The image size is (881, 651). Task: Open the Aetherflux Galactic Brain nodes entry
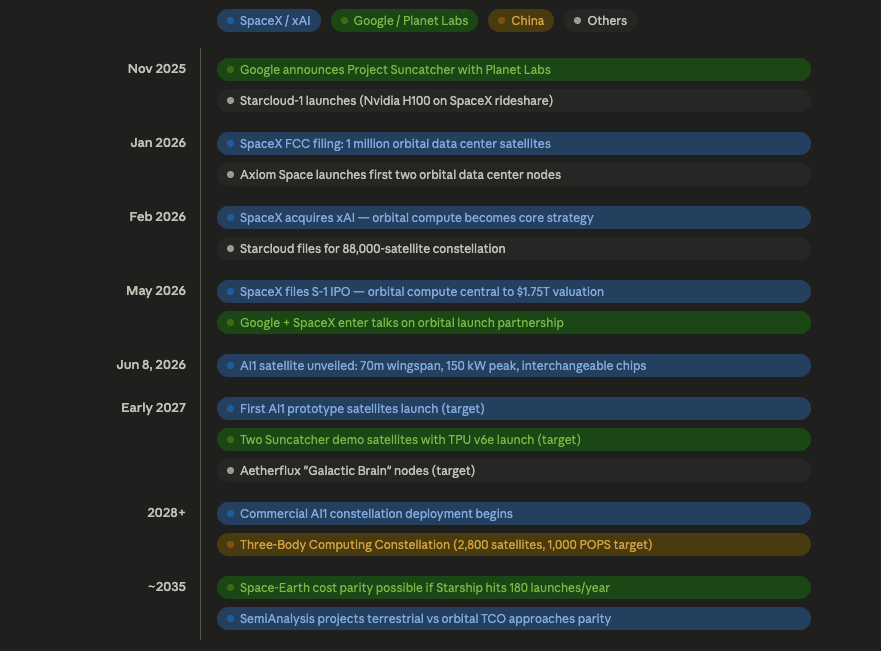click(x=514, y=471)
